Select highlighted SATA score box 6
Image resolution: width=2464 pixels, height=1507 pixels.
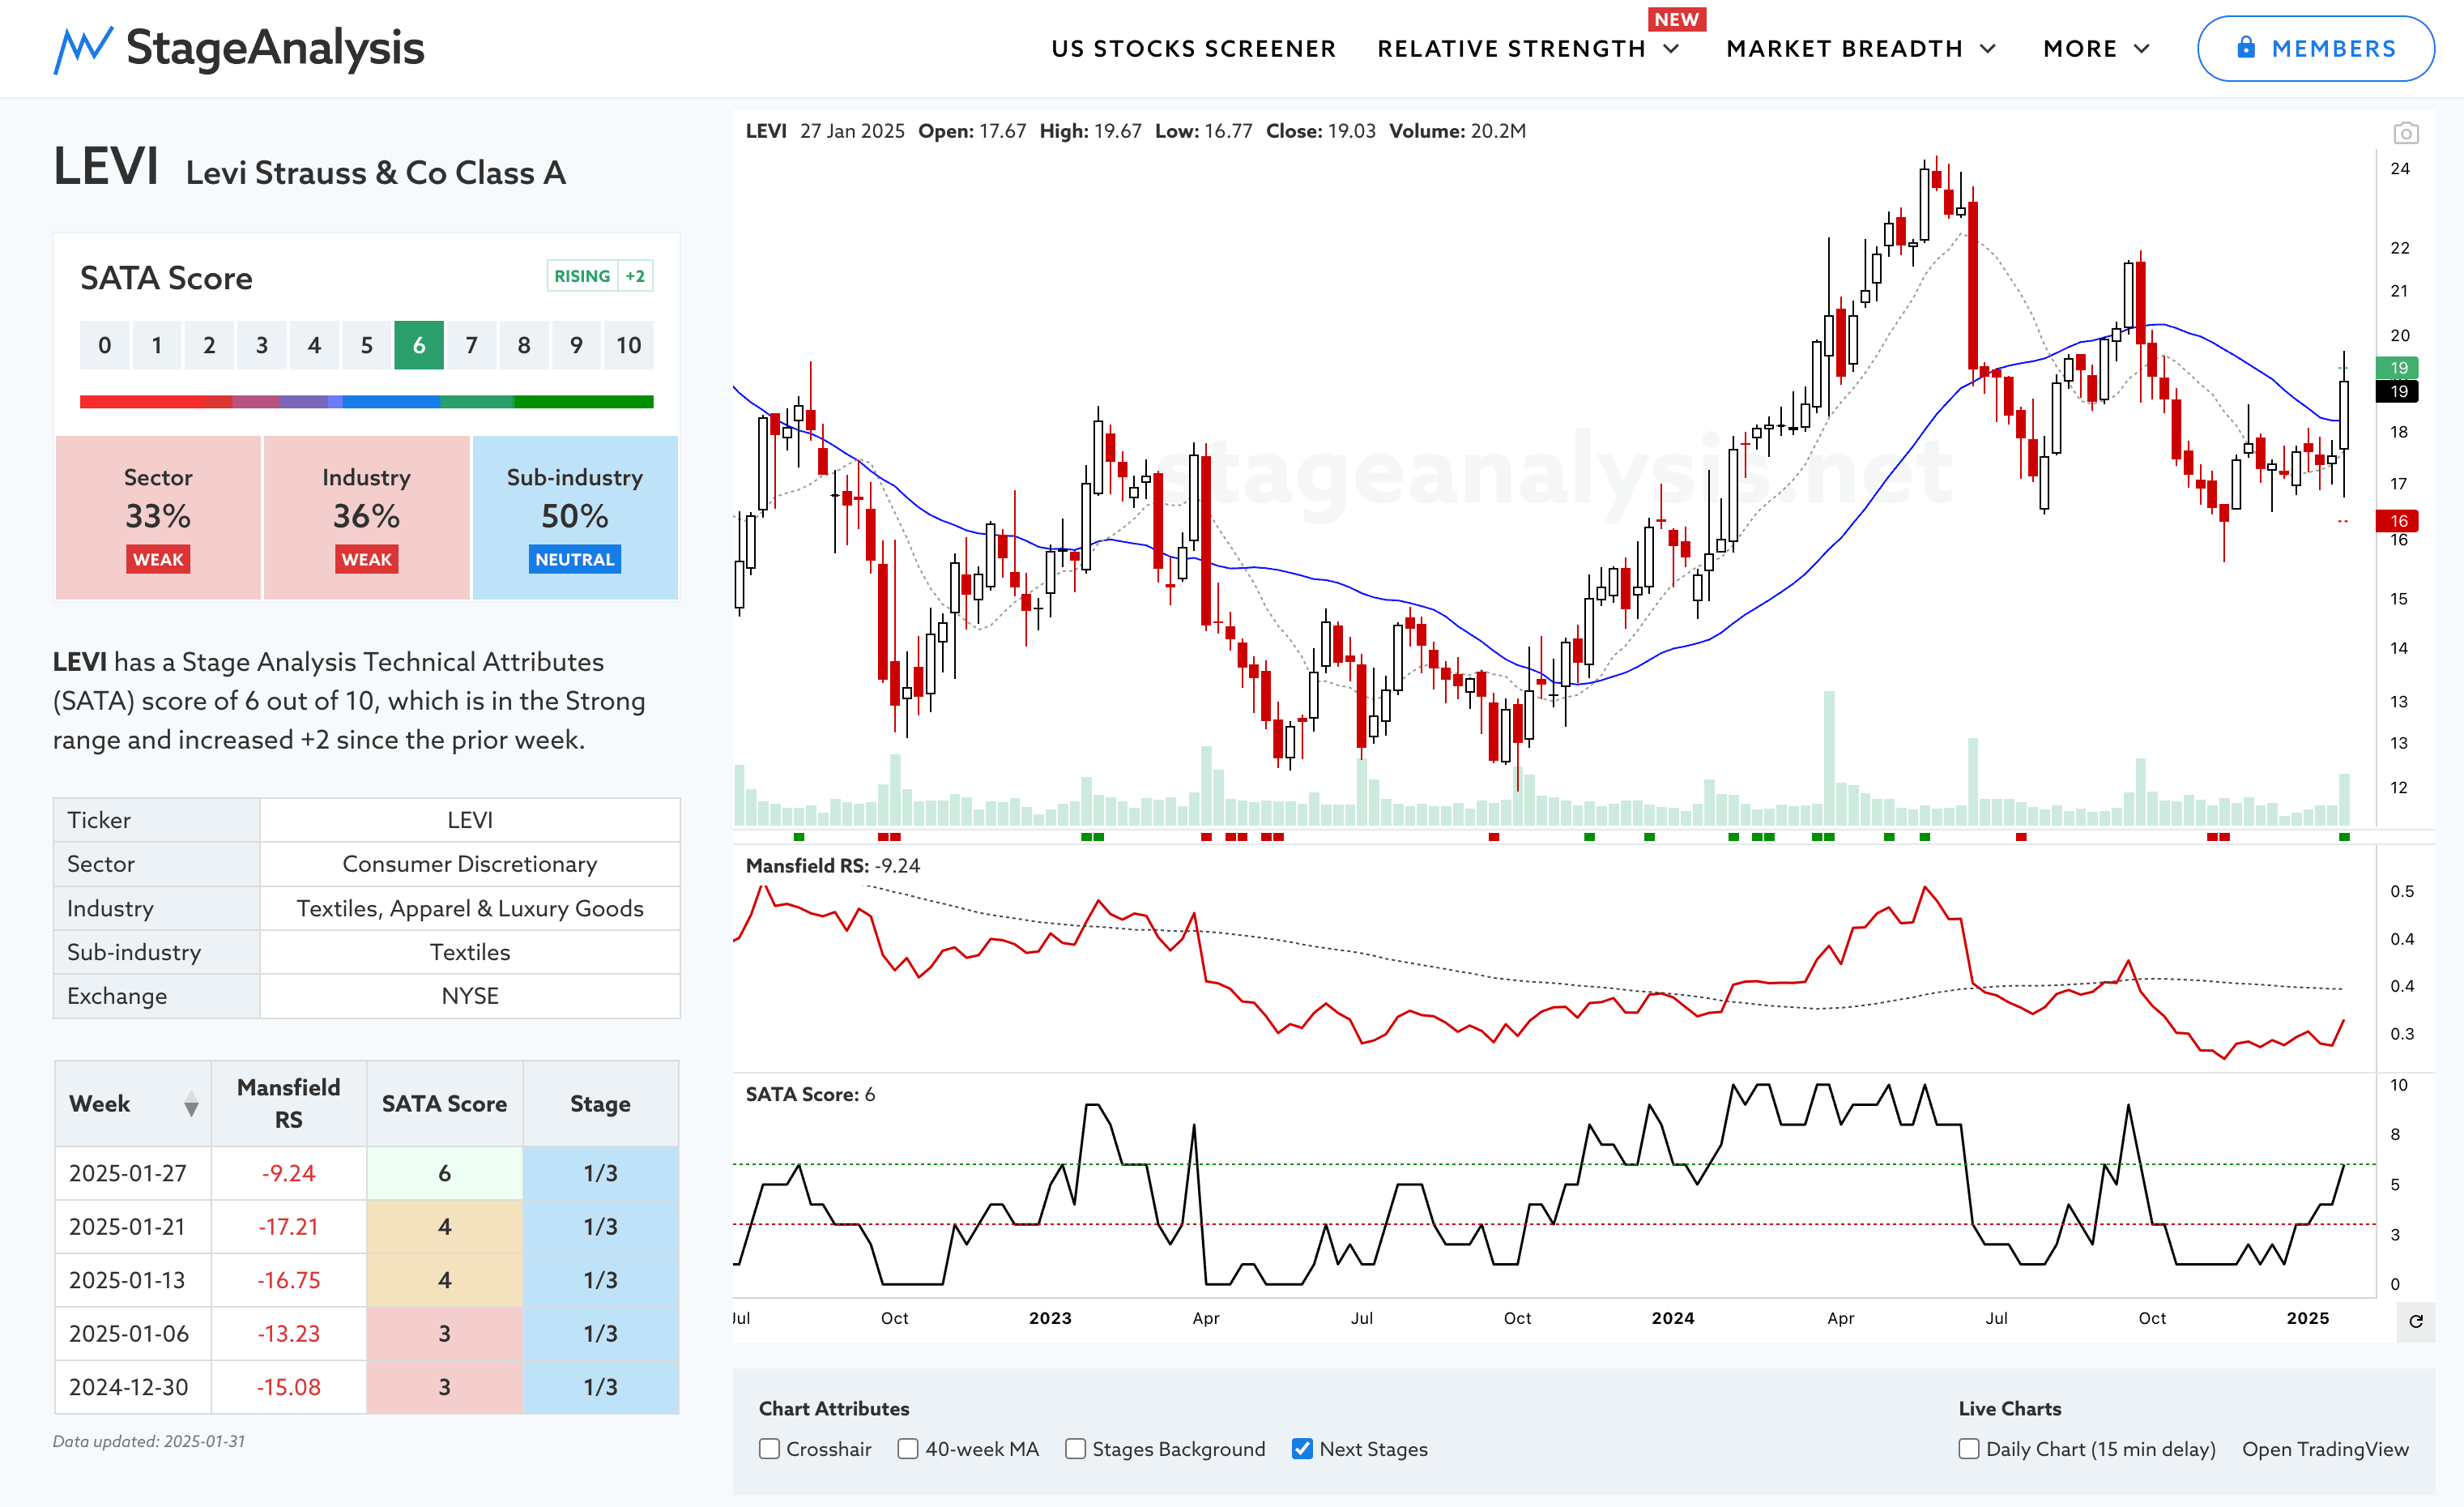click(419, 345)
